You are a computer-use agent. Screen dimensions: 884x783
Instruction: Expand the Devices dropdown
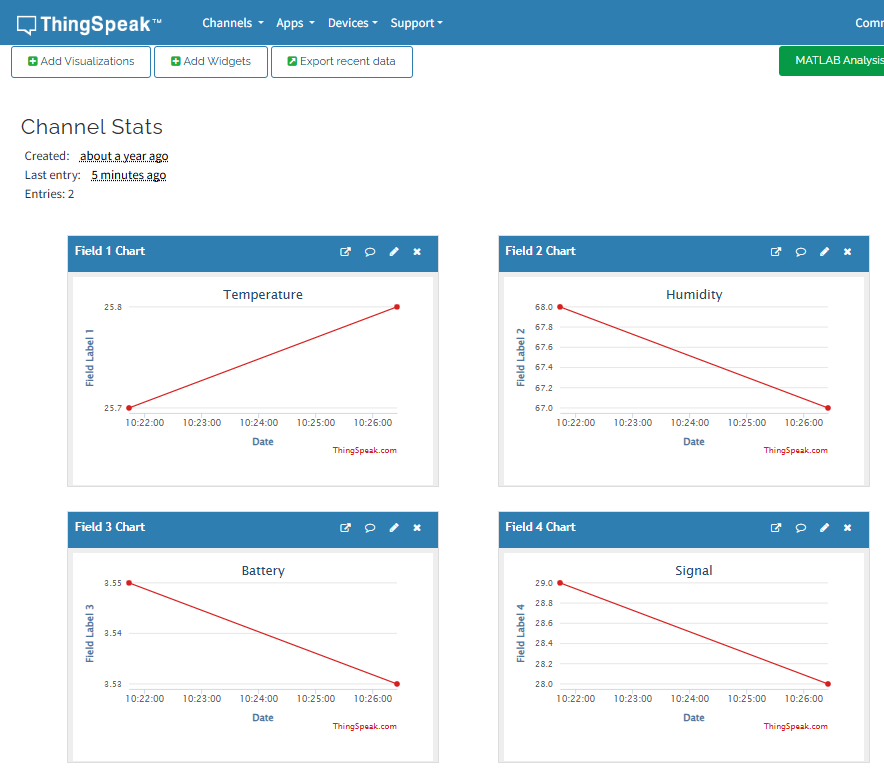[353, 23]
